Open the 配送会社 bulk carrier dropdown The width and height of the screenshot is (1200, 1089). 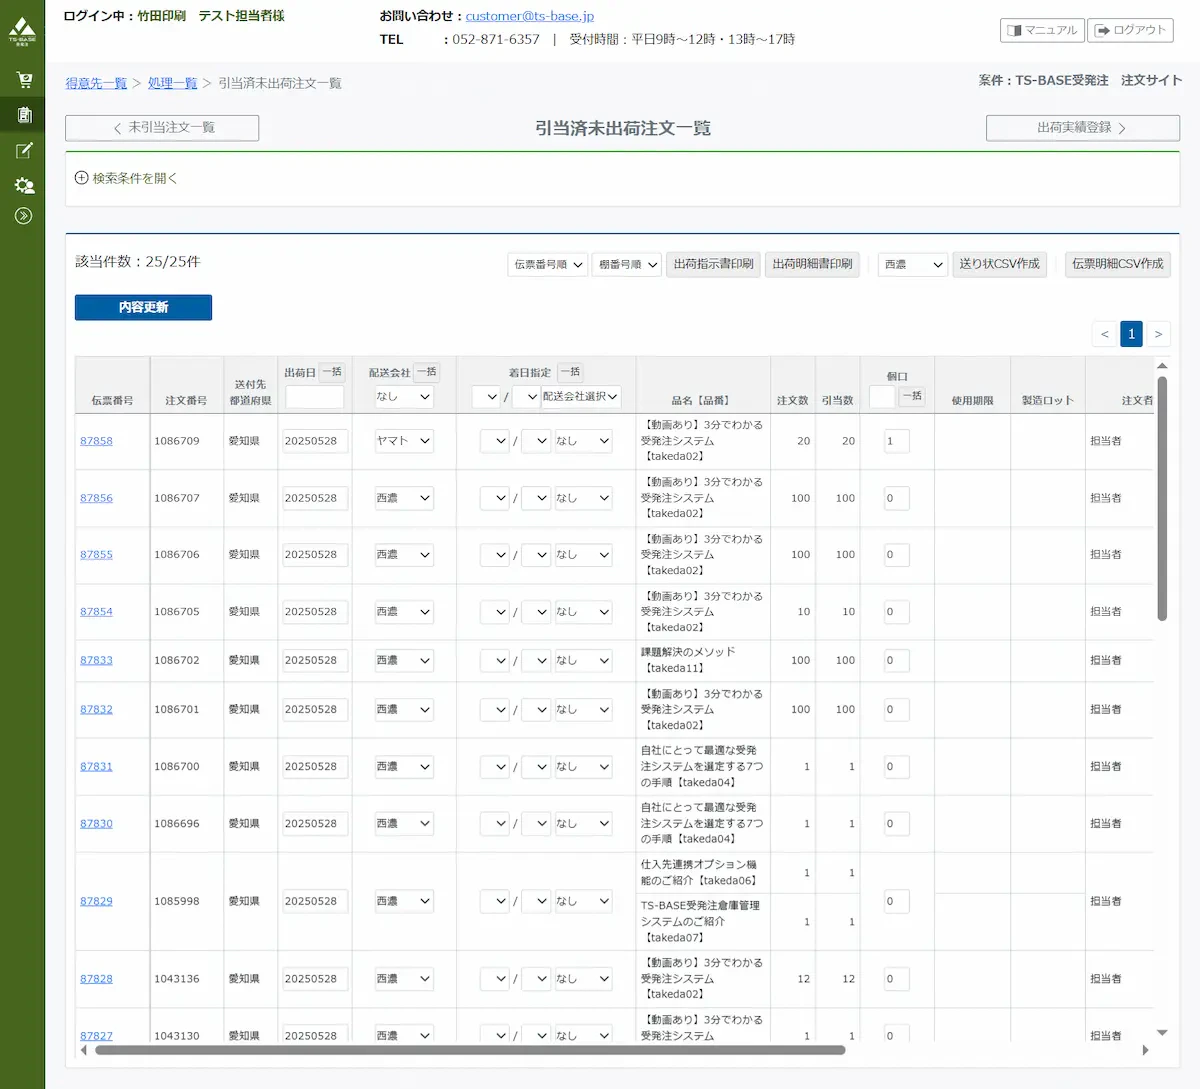tap(403, 396)
